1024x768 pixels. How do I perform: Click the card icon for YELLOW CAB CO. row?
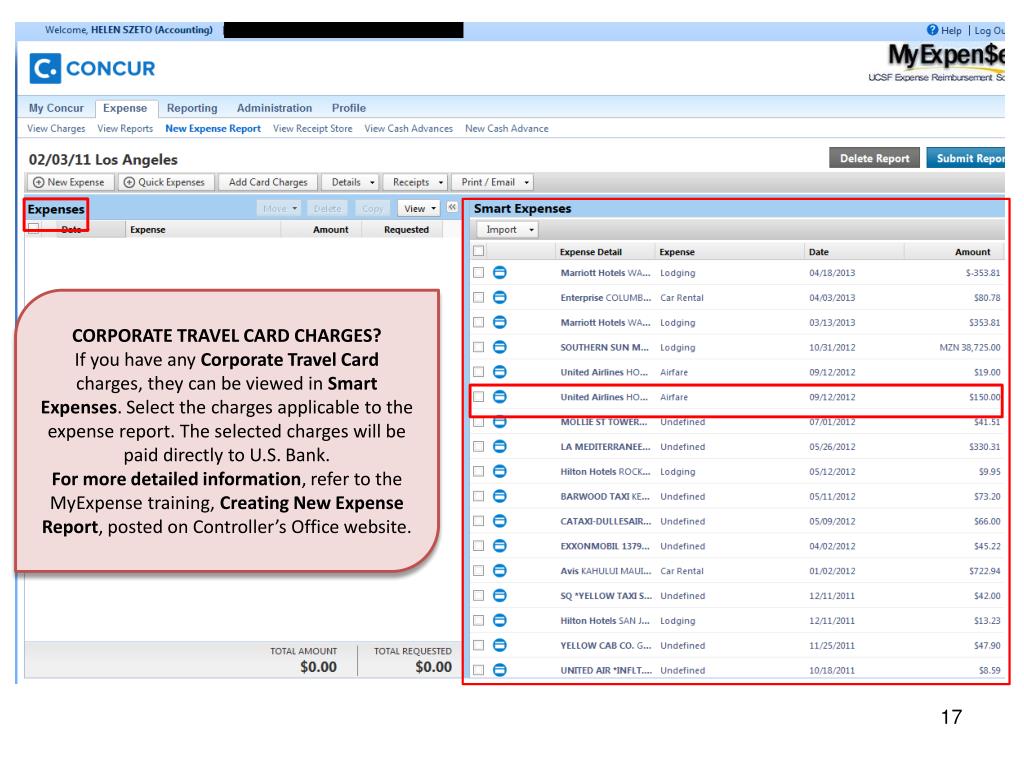click(500, 645)
